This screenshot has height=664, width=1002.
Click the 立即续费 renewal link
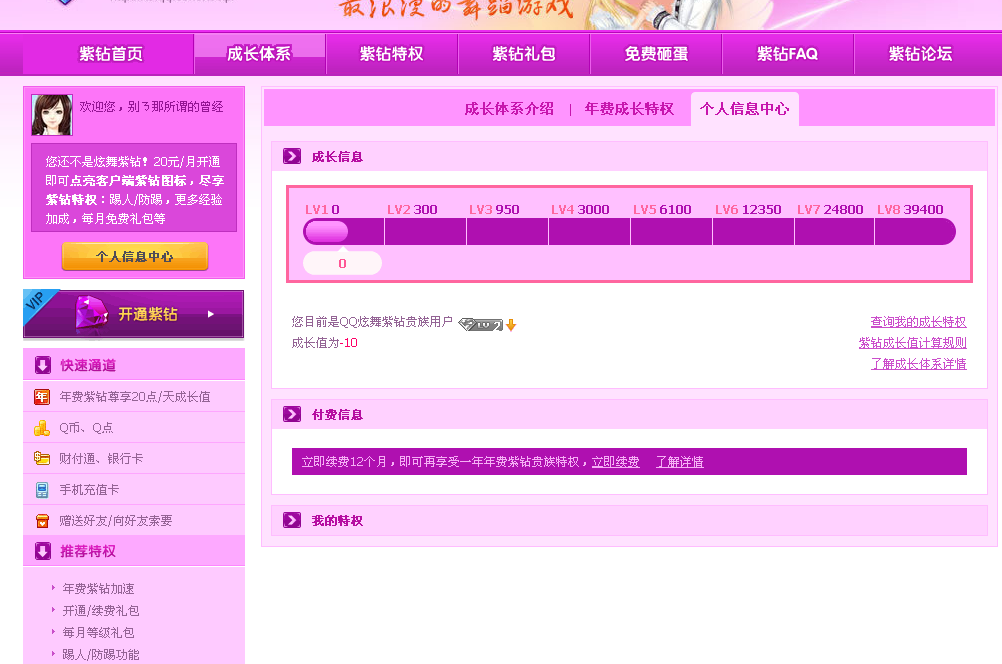coord(615,462)
